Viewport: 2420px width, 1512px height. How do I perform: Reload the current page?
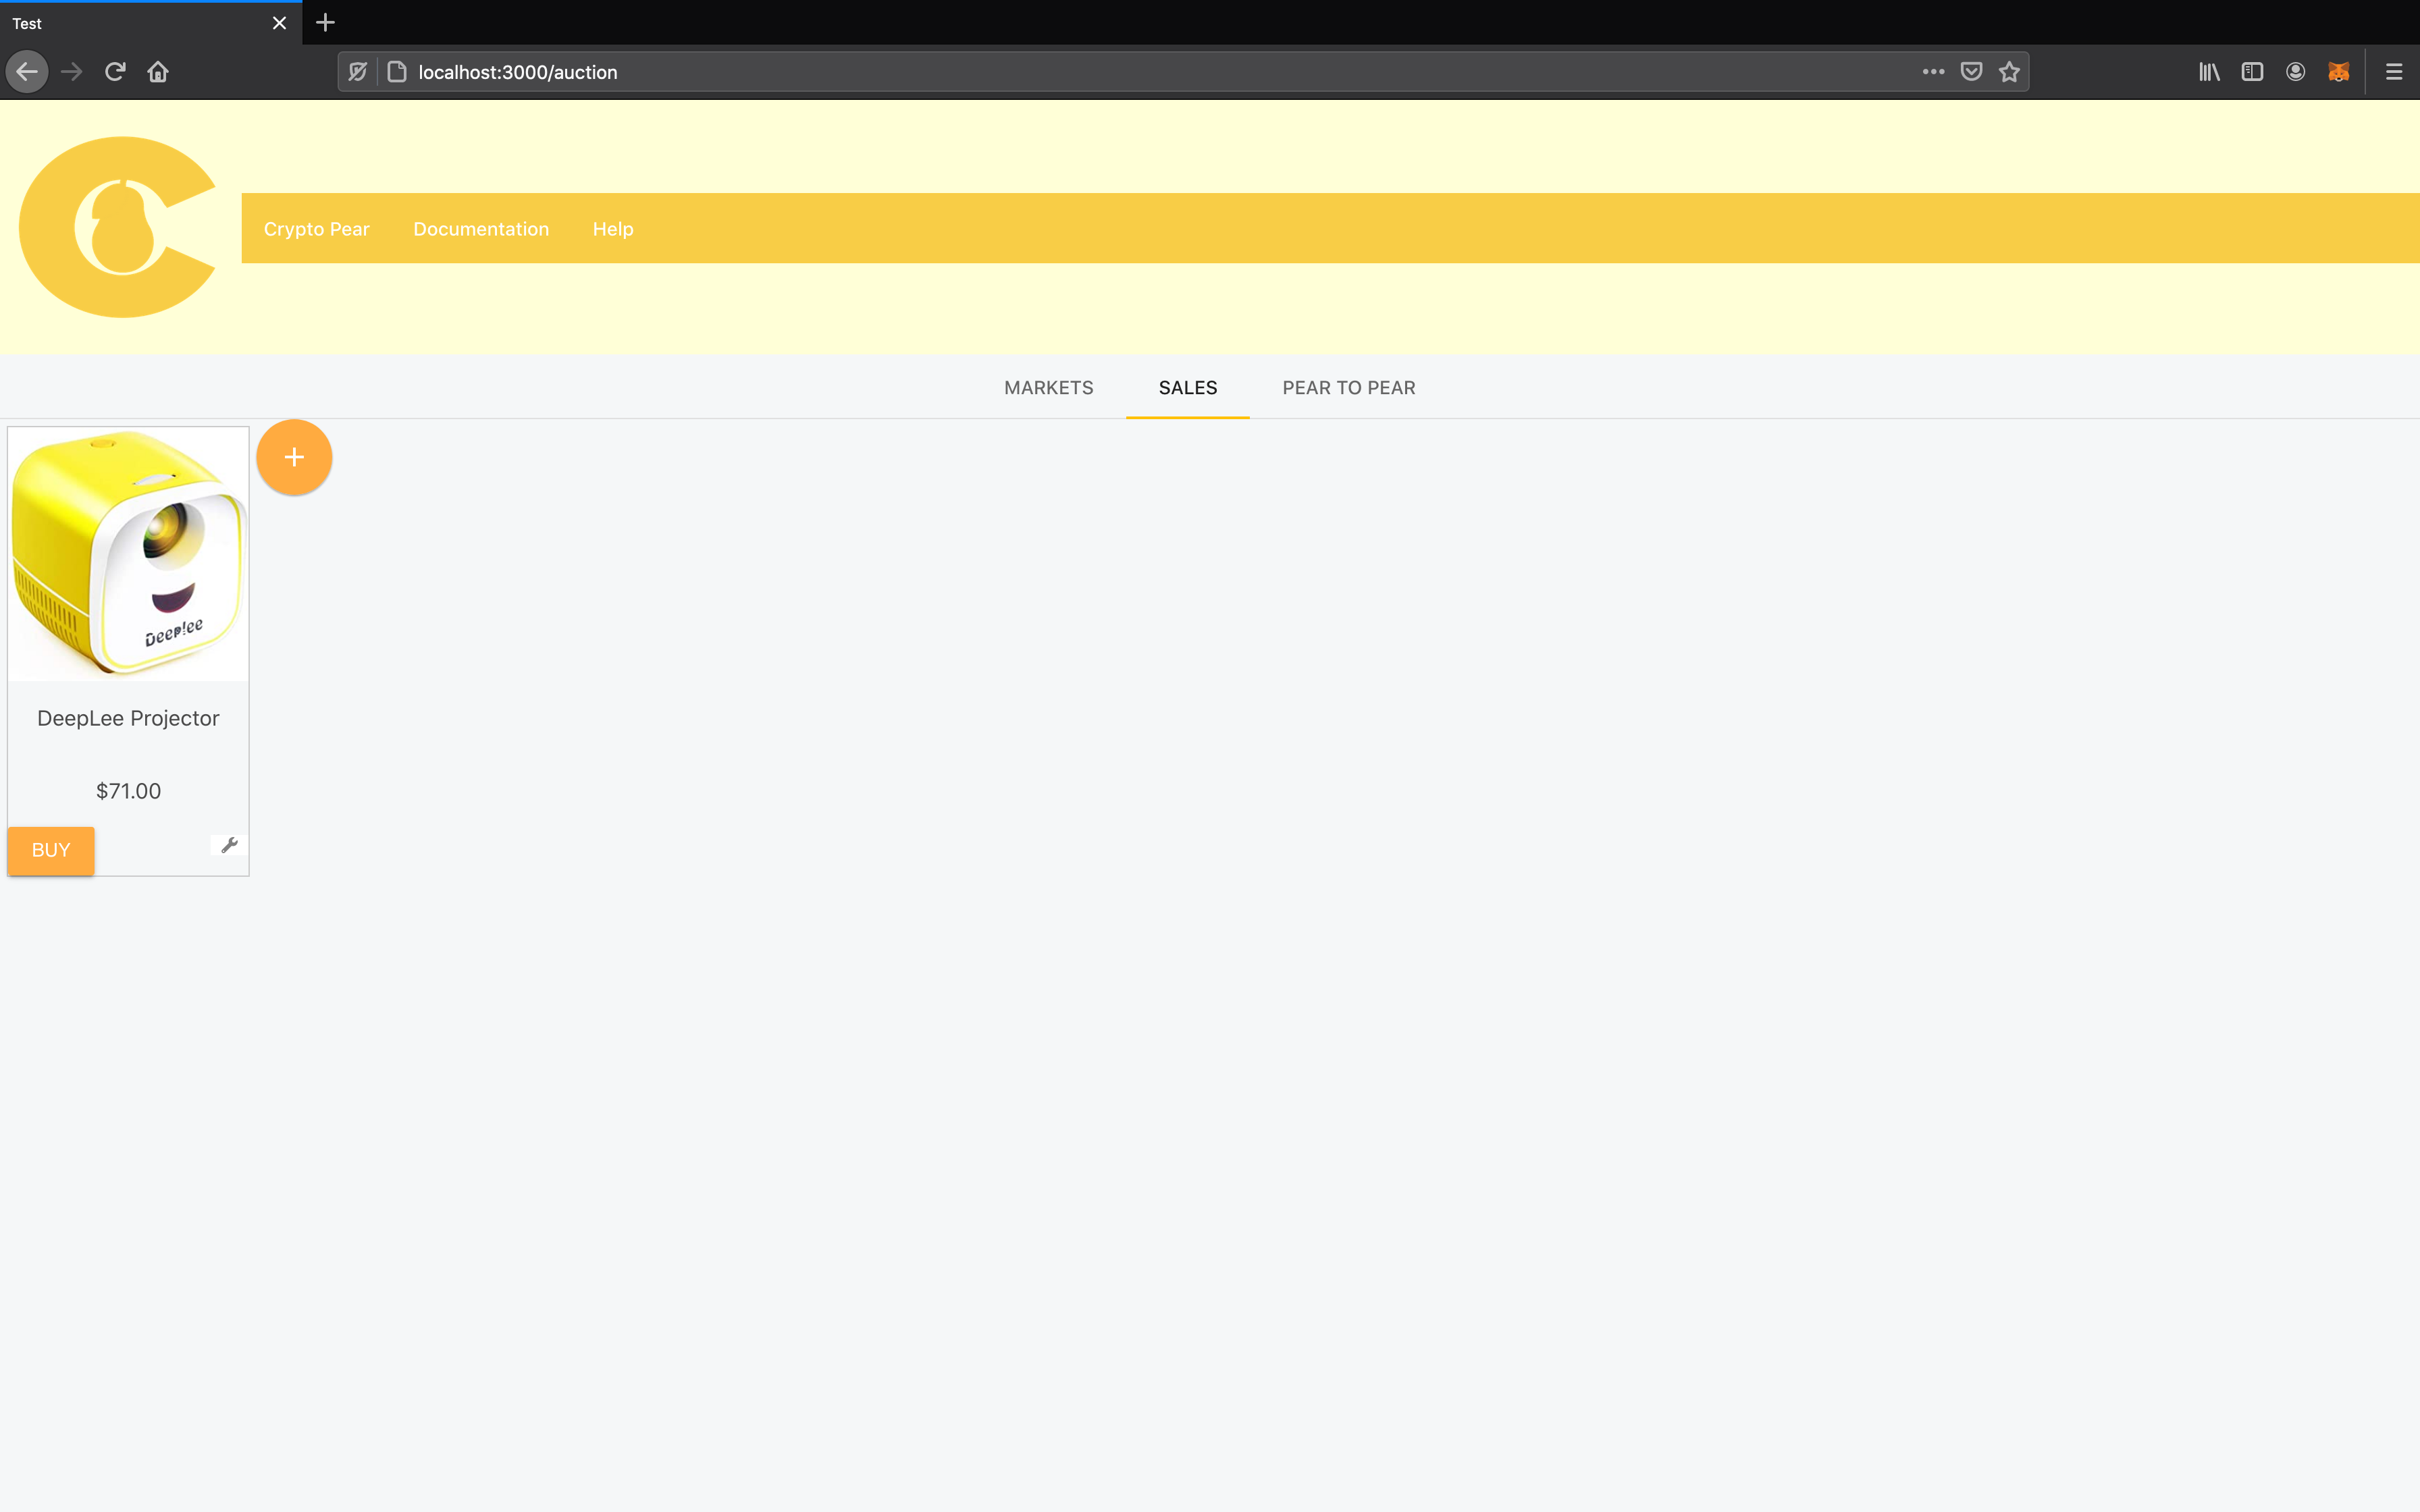[115, 72]
